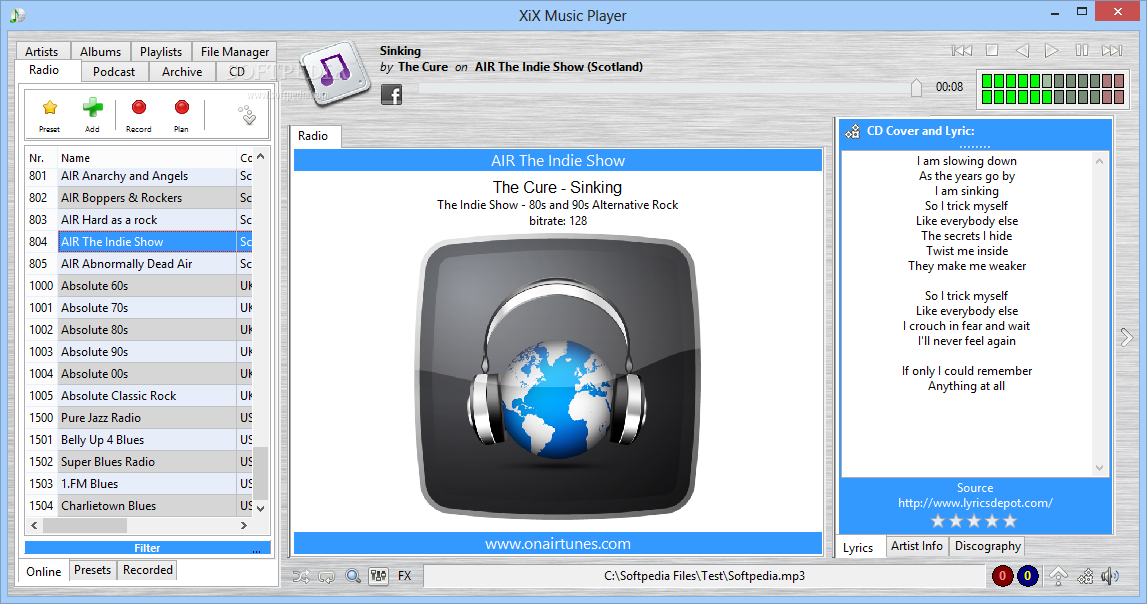The height and width of the screenshot is (604, 1147).
Task: Start playback with the Play button
Action: 1051,50
